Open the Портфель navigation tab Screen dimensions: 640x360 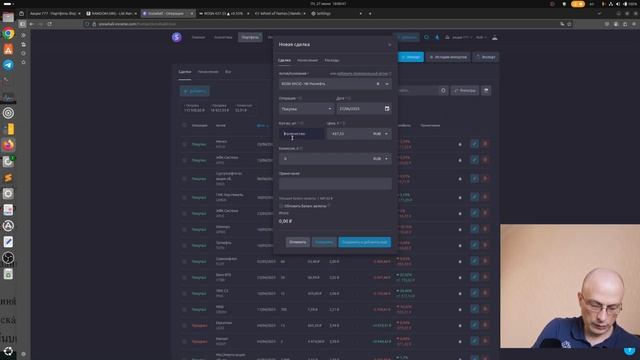pos(250,37)
